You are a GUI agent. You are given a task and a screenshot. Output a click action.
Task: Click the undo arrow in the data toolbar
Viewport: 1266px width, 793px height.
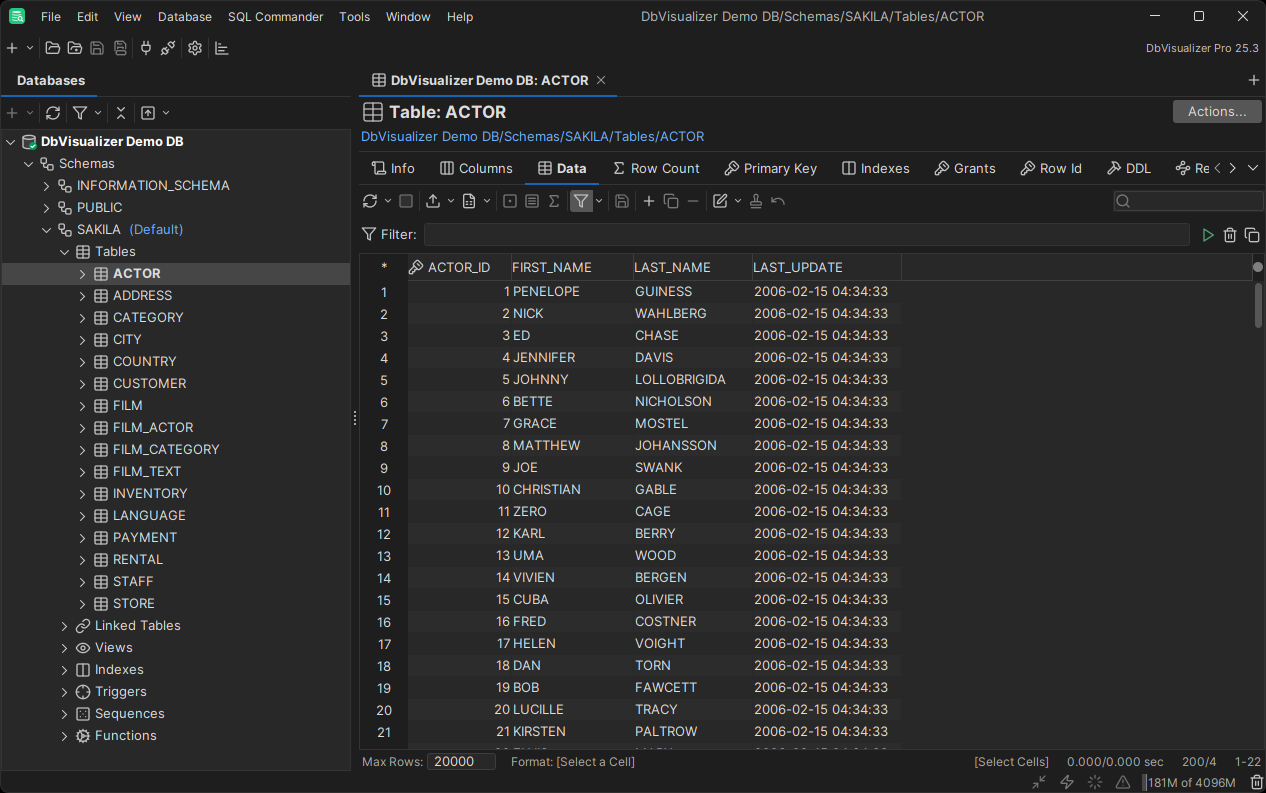click(x=778, y=201)
